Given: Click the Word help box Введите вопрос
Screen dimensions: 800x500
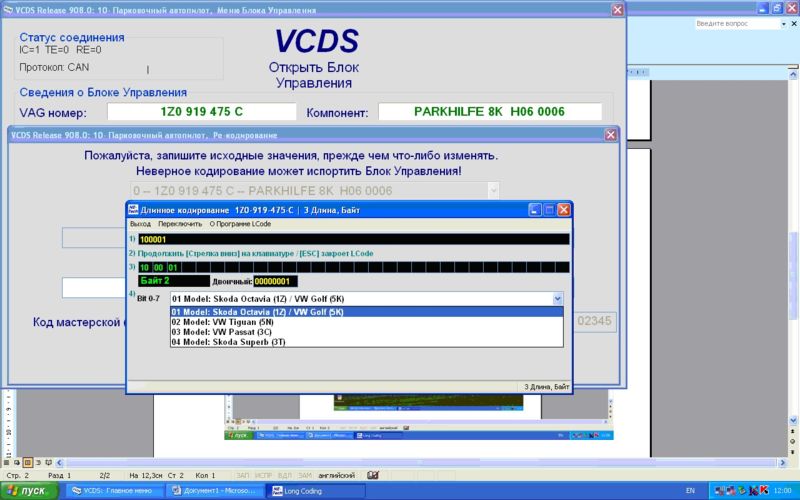Looking at the screenshot, I should point(736,24).
